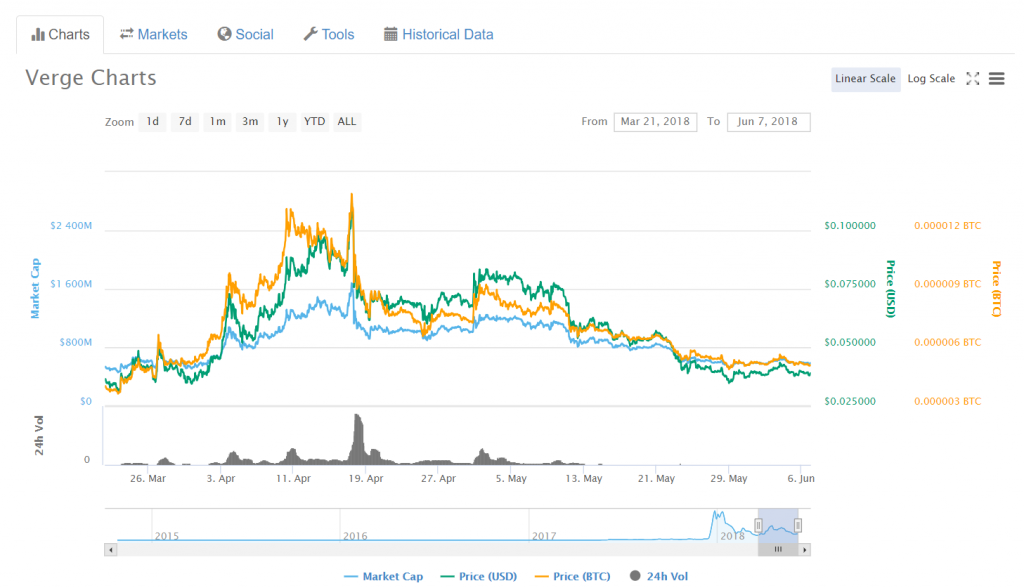The width and height of the screenshot is (1024, 588).
Task: Set zoom to 1m
Action: [x=217, y=122]
